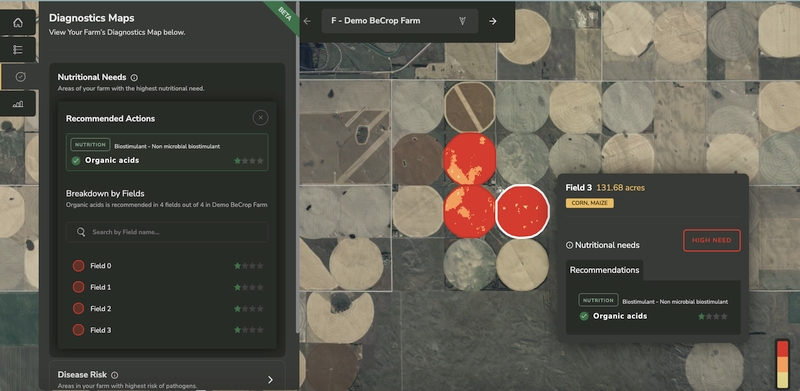Open the list view sidebar icon
Image resolution: width=800 pixels, height=391 pixels.
(x=18, y=50)
